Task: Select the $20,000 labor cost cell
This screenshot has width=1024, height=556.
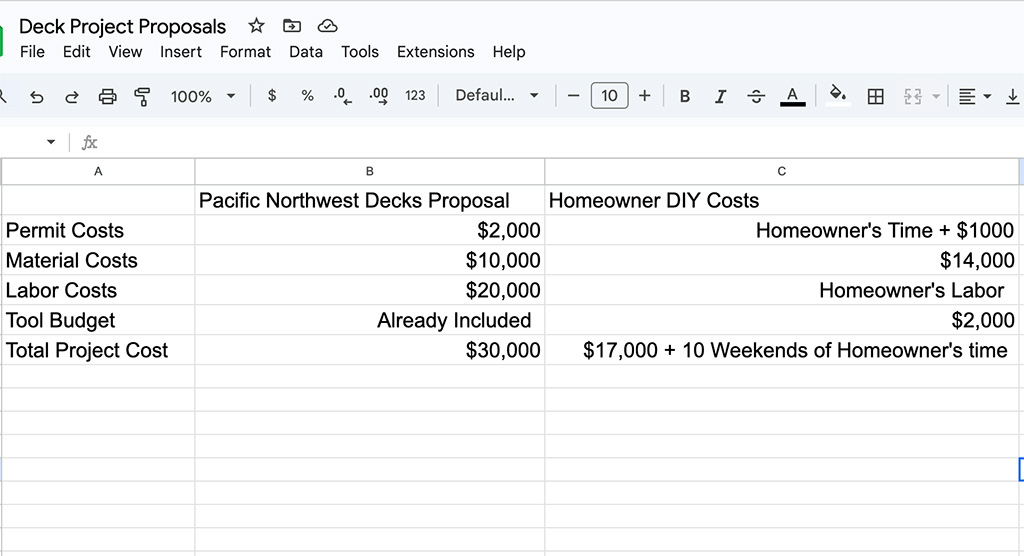Action: click(370, 290)
